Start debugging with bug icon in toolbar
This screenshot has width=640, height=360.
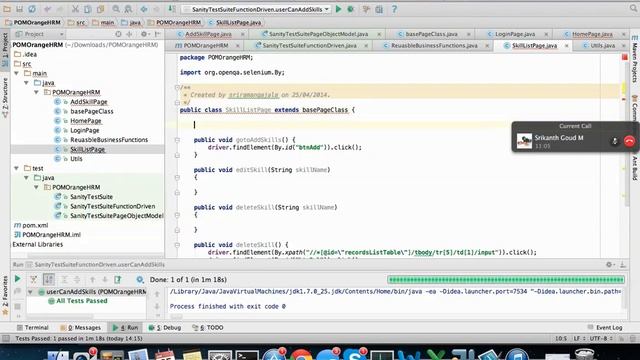click(350, 9)
